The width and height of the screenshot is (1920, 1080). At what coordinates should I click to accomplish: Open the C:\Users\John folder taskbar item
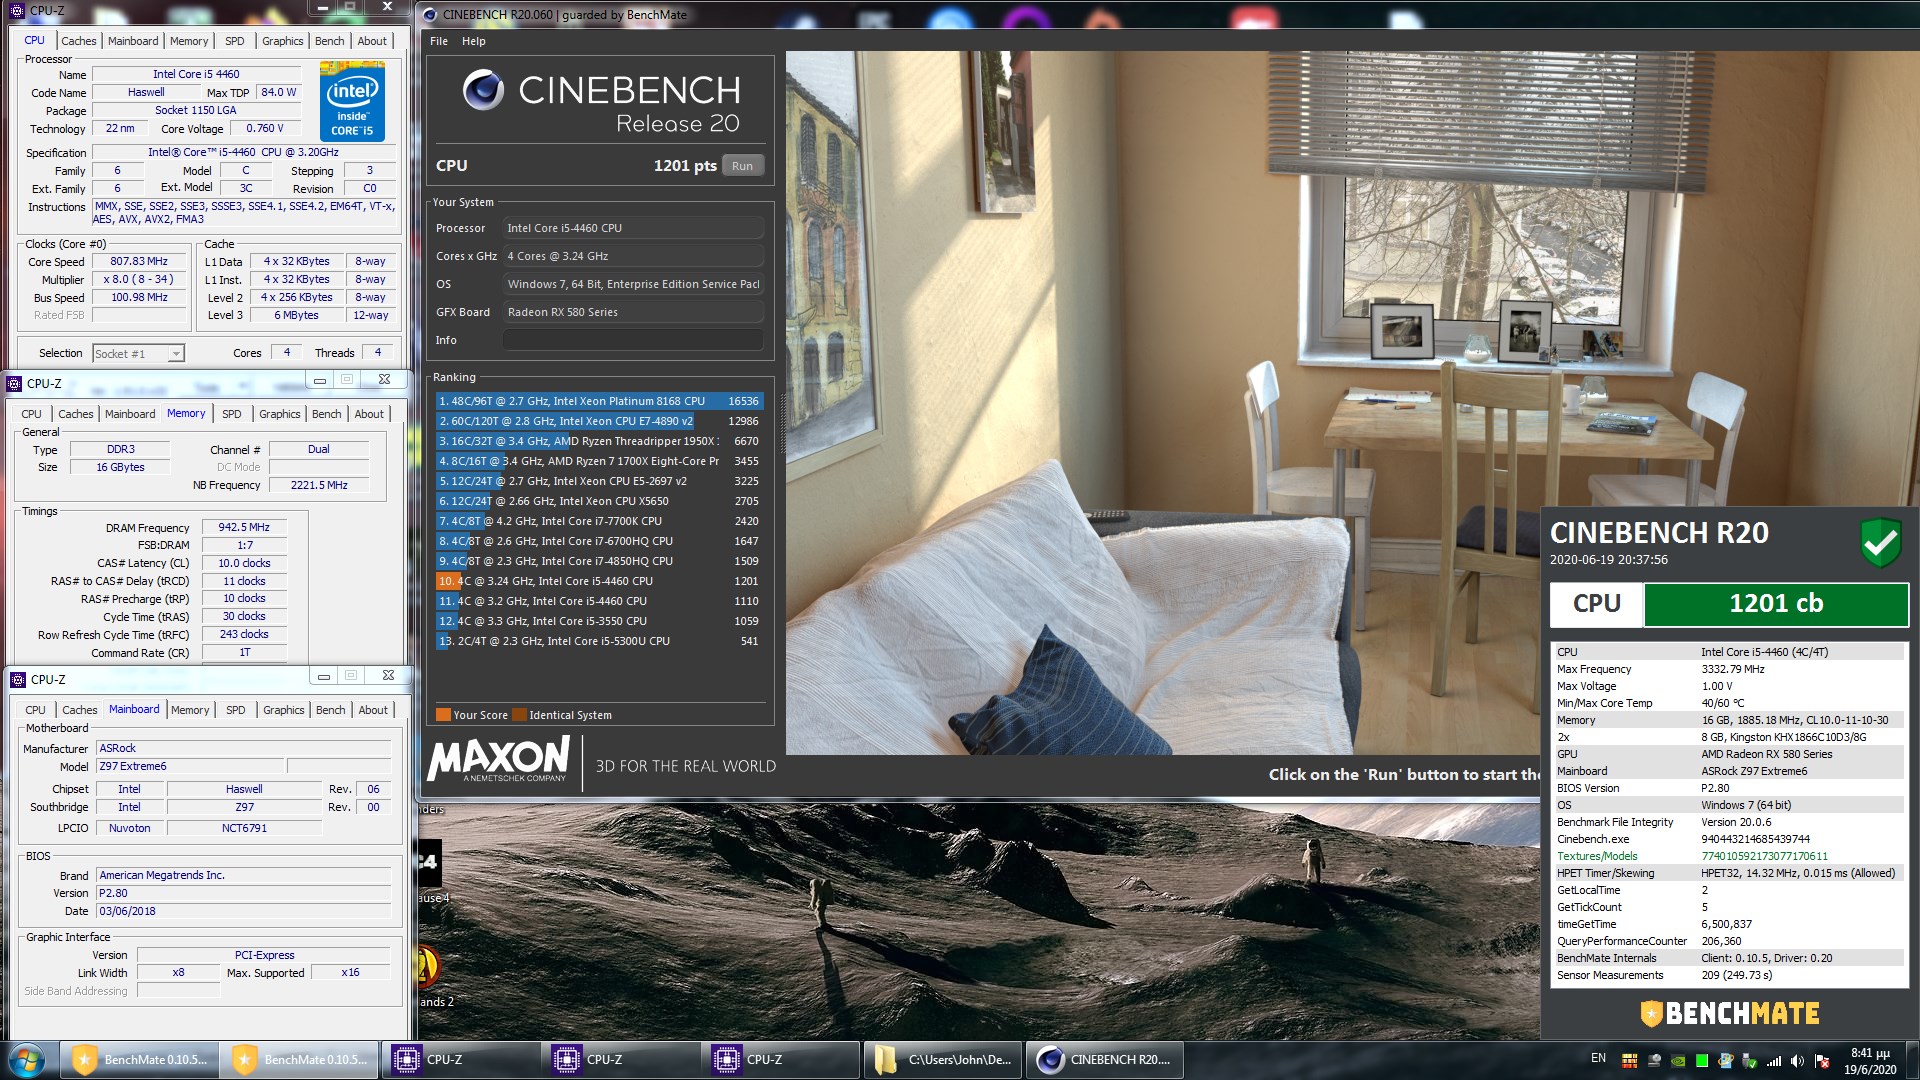pos(943,1060)
